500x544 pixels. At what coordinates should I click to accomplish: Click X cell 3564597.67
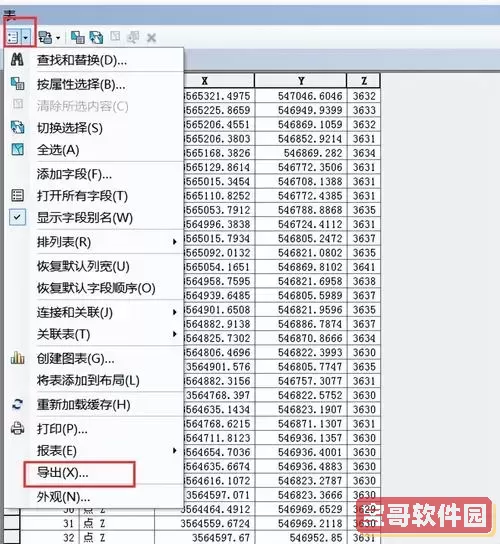[x=204, y=537]
